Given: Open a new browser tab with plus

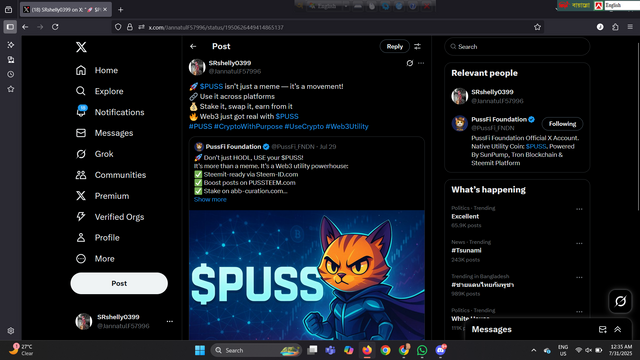Looking at the screenshot, I should [120, 9].
